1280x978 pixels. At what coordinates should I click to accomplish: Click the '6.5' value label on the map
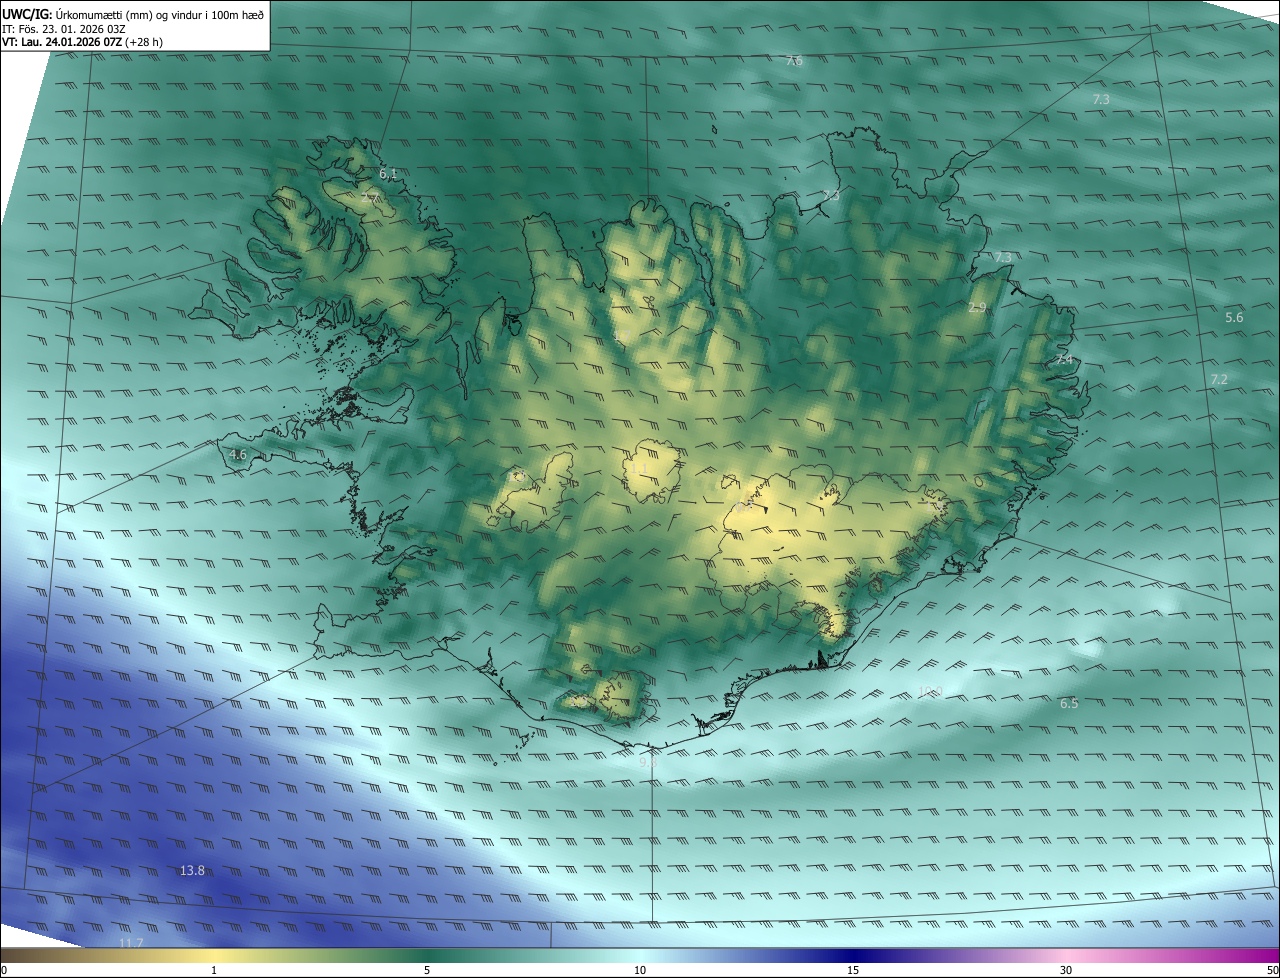[x=1069, y=704]
